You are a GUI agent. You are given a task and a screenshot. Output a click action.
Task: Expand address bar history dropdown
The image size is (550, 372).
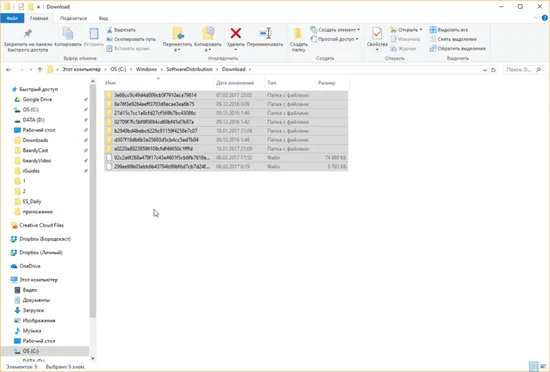(485, 70)
